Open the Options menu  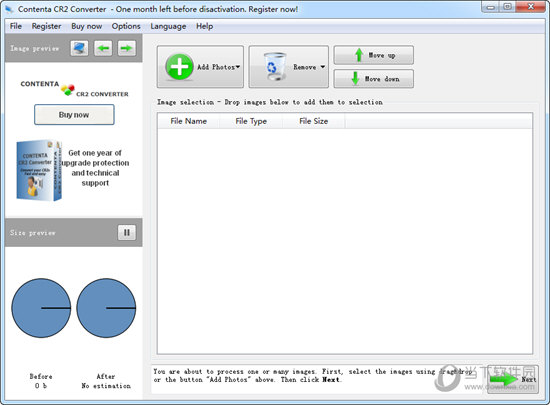126,26
